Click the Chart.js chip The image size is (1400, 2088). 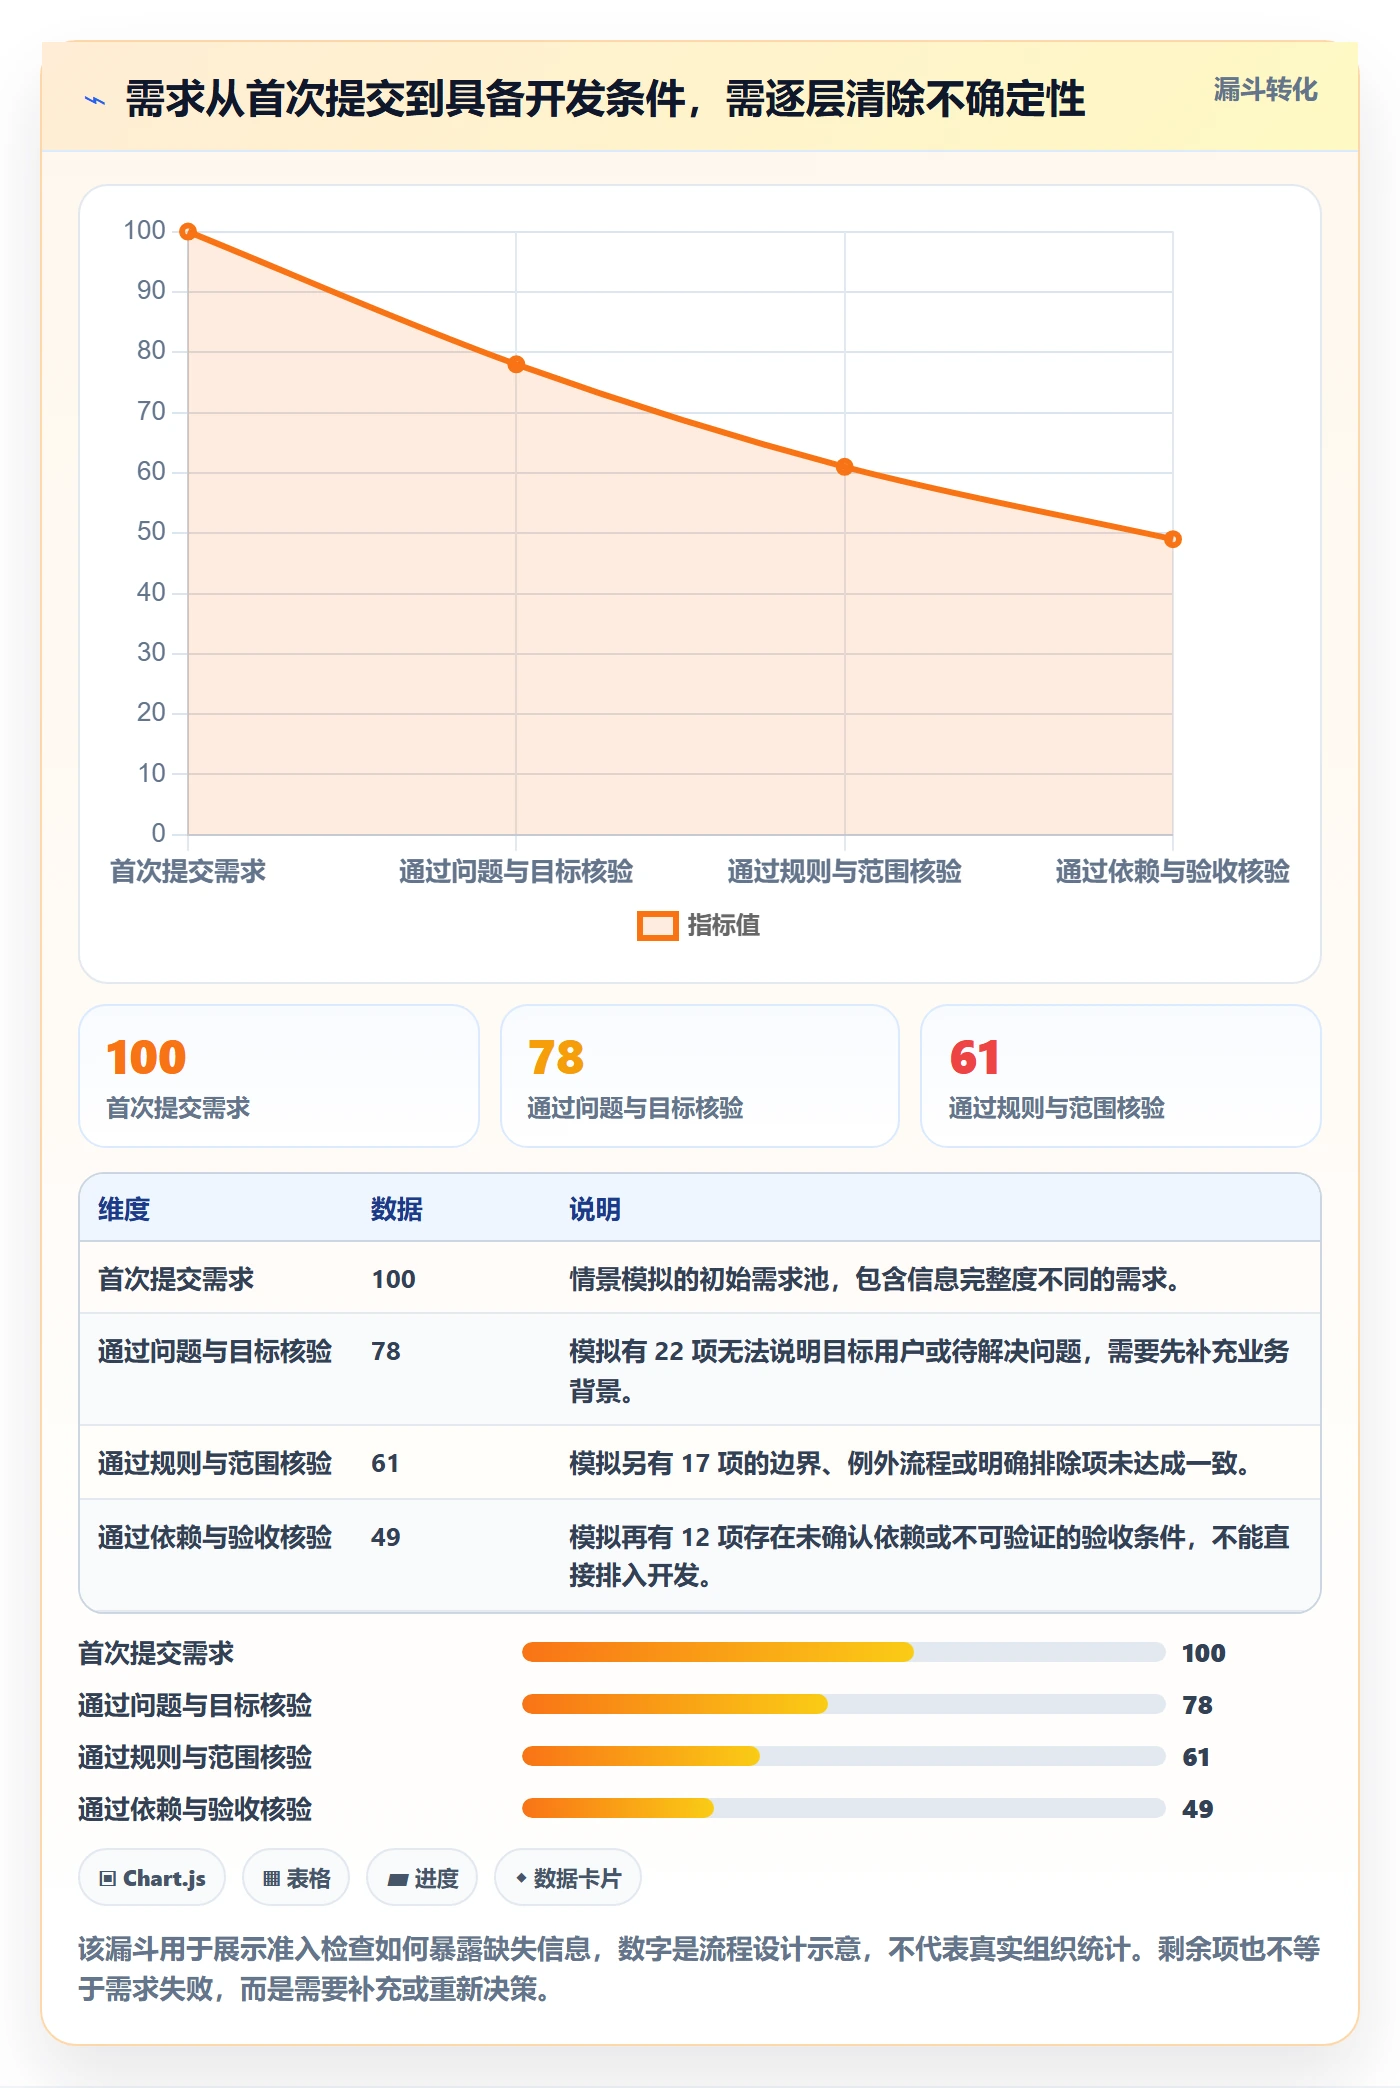point(152,1878)
